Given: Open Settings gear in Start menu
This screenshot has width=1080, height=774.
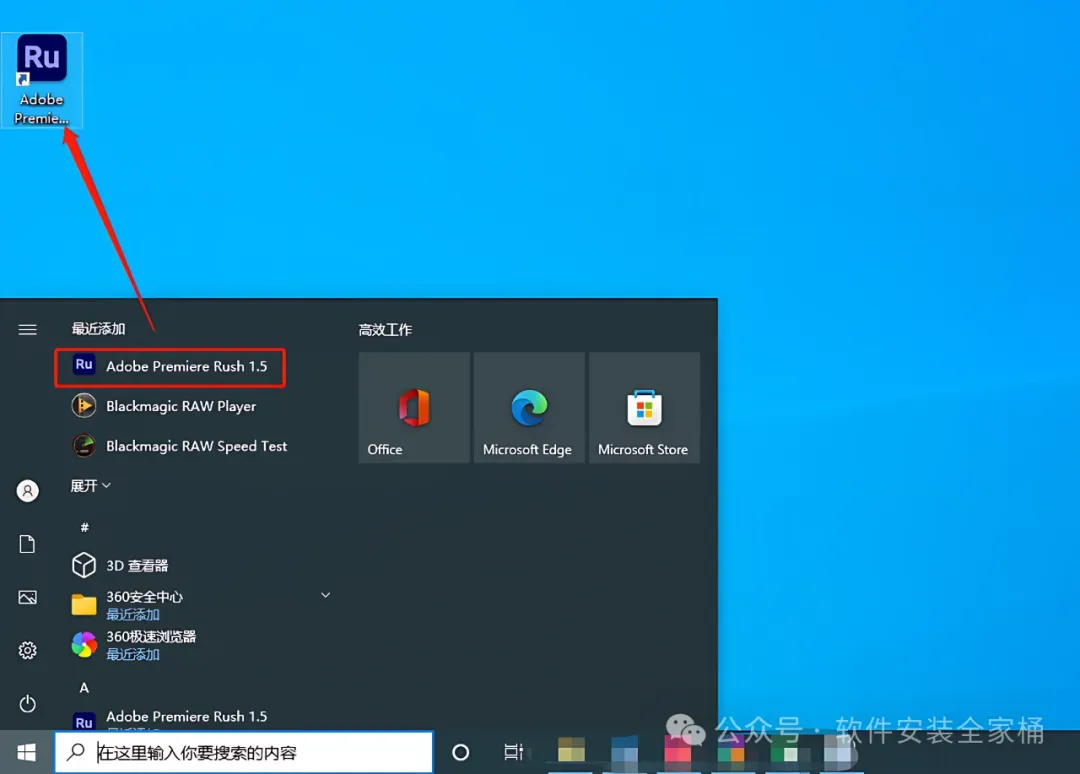Looking at the screenshot, I should point(28,650).
